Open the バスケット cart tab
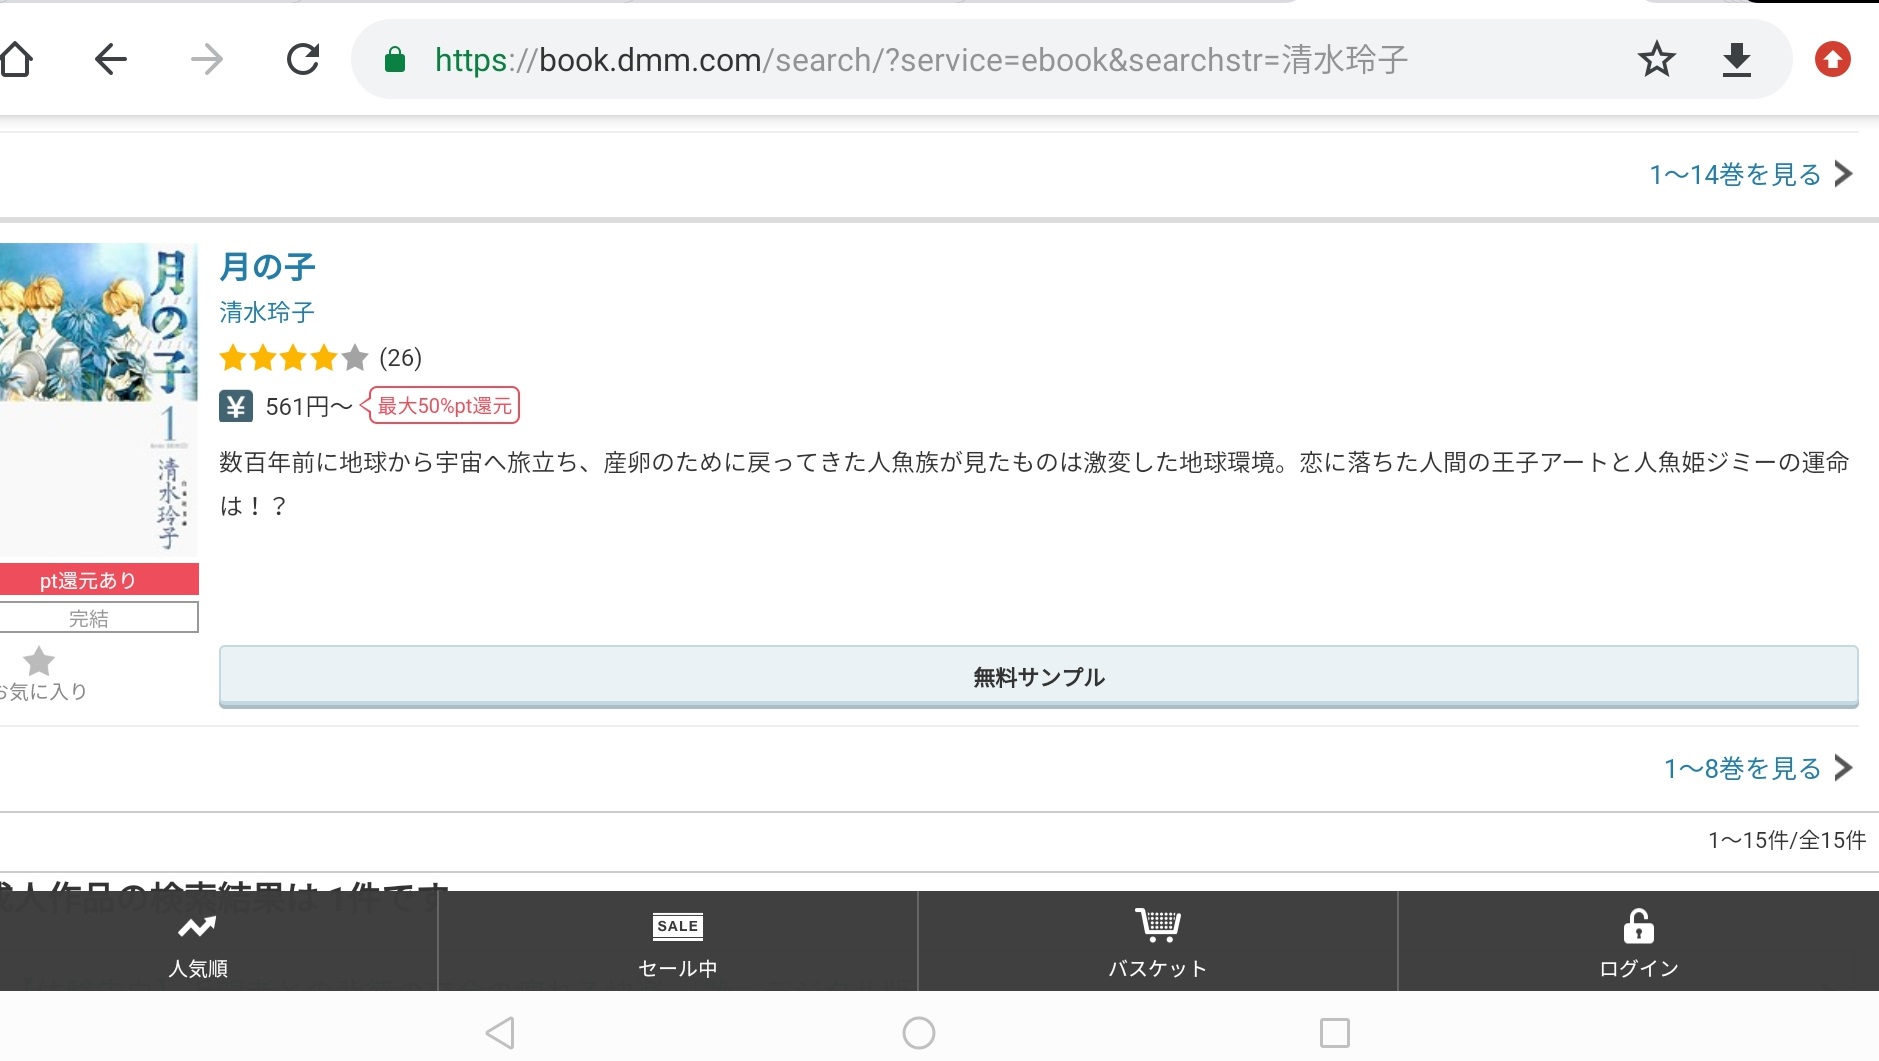The width and height of the screenshot is (1879, 1061). pyautogui.click(x=1157, y=941)
